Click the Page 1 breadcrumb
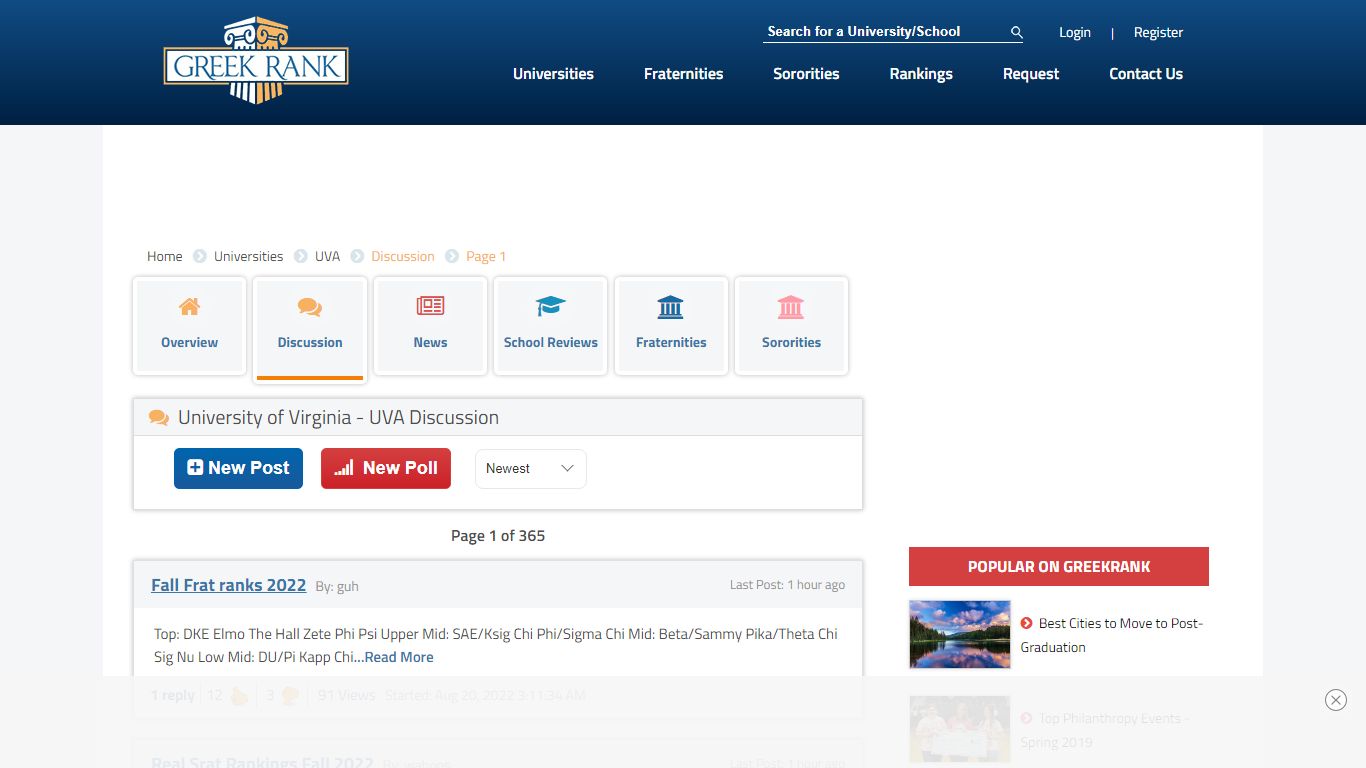This screenshot has height=768, width=1366. tap(486, 256)
